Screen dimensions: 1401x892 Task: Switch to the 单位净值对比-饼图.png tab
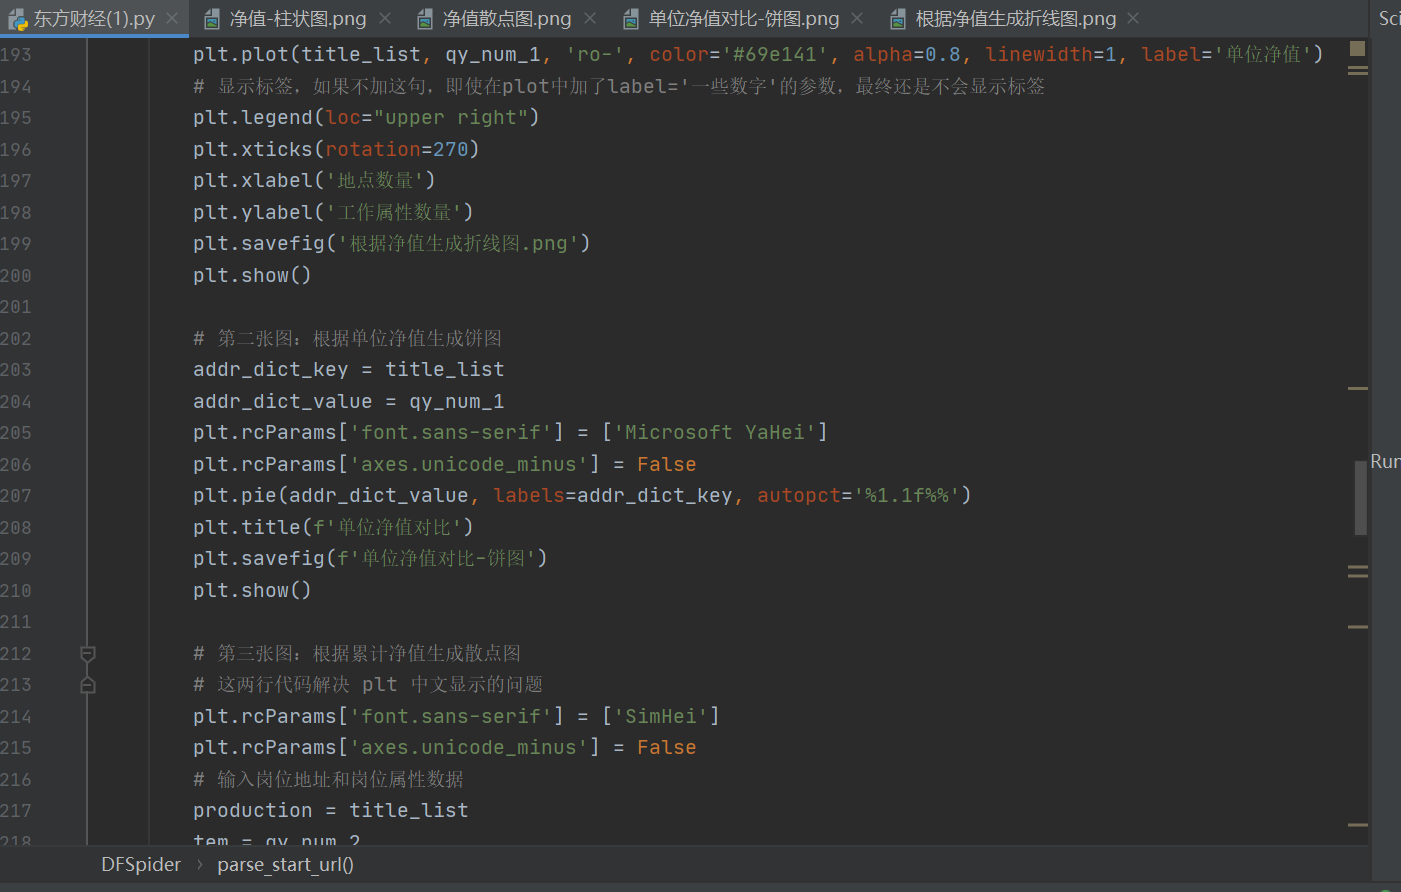click(743, 18)
